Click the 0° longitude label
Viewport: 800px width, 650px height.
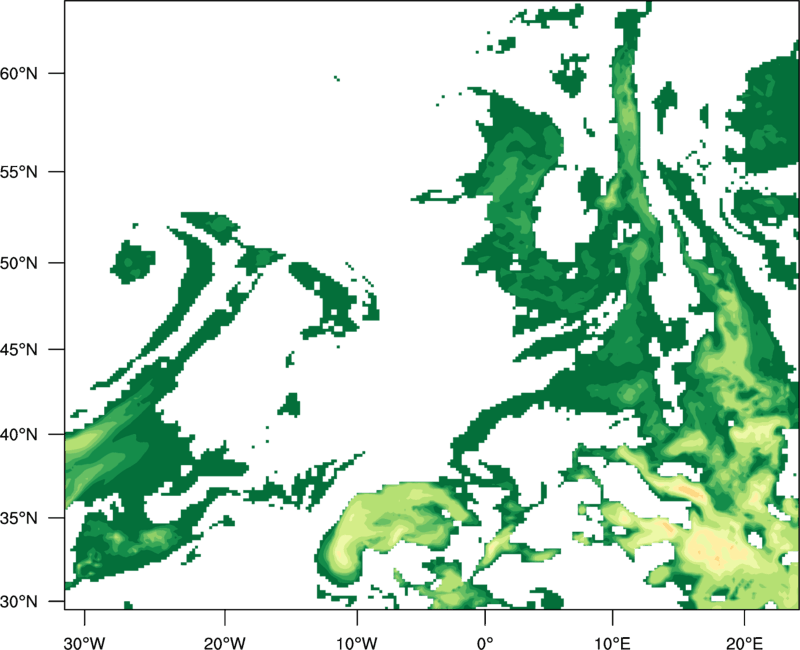(x=485, y=643)
